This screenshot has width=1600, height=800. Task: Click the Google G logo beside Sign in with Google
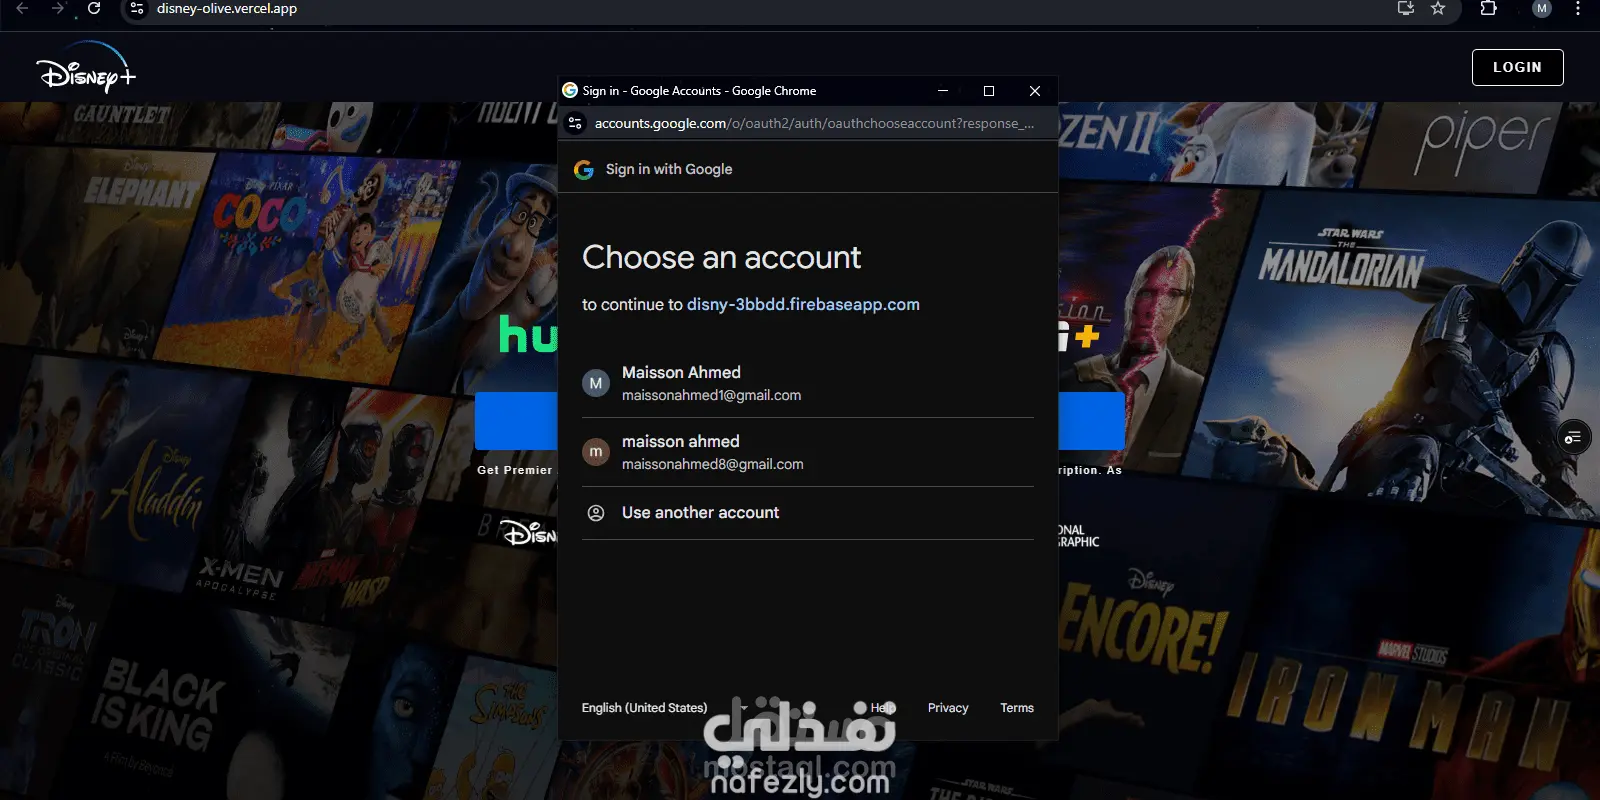click(x=584, y=170)
